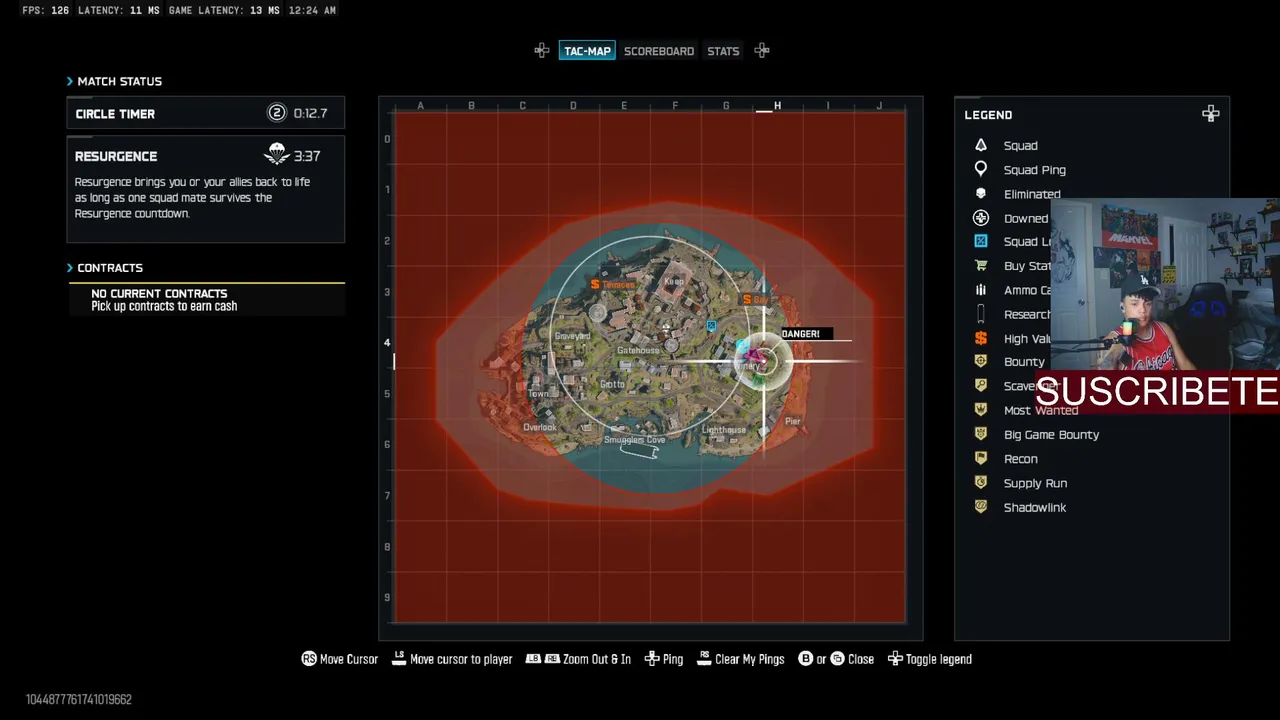Click the Ping prompt at bottom
This screenshot has height=720, width=1280.
[x=664, y=659]
